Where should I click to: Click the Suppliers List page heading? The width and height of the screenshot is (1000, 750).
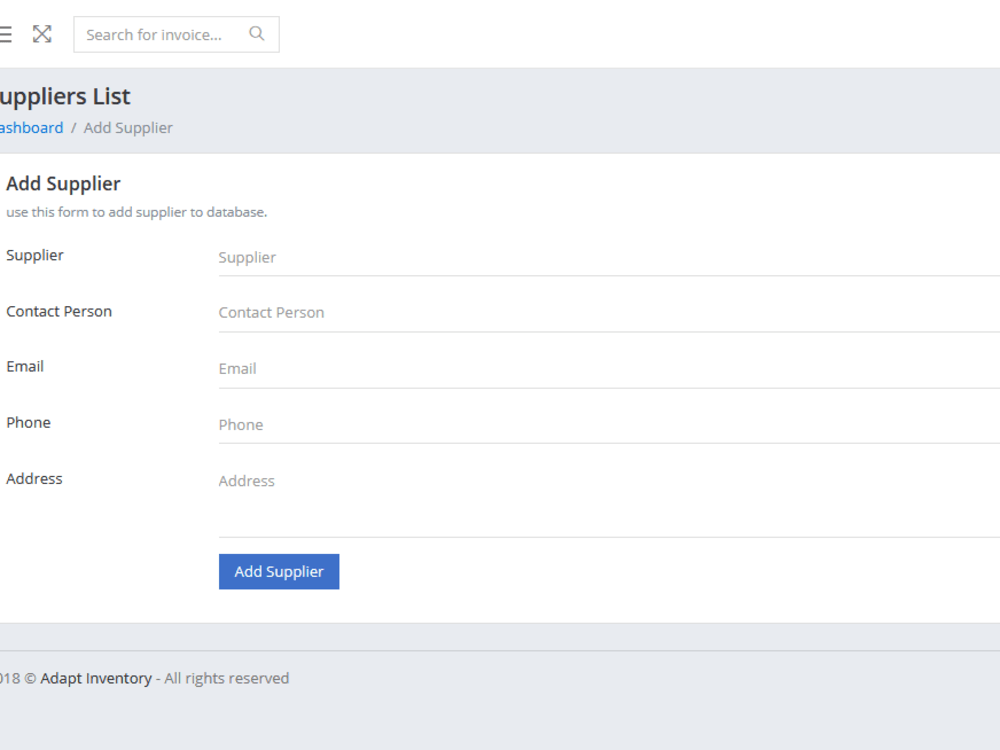64,96
